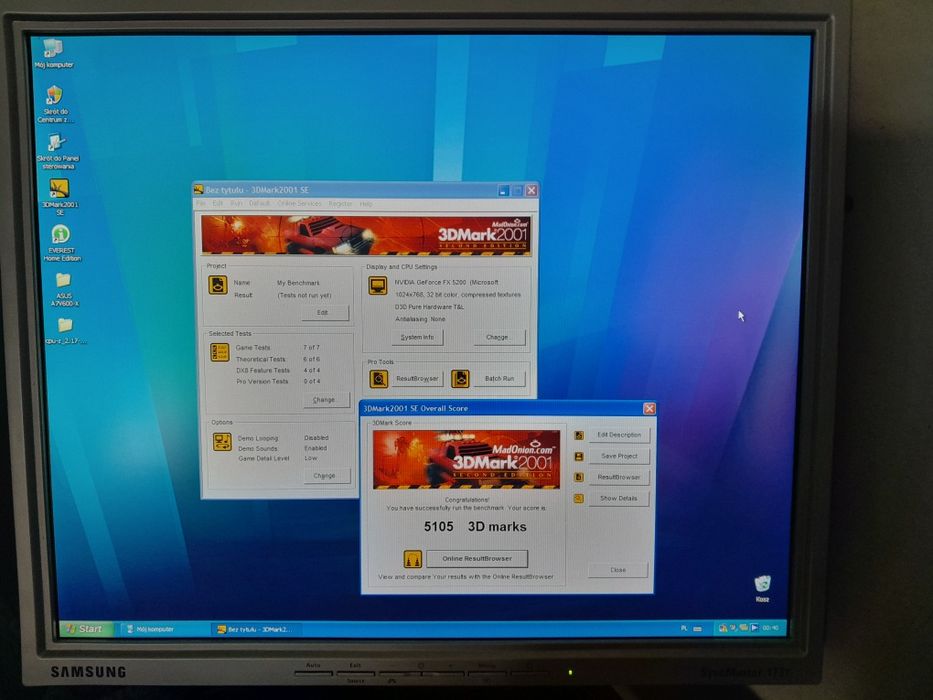Click the Online ResultBrowser yellow icon
The width and height of the screenshot is (933, 700).
[412, 559]
